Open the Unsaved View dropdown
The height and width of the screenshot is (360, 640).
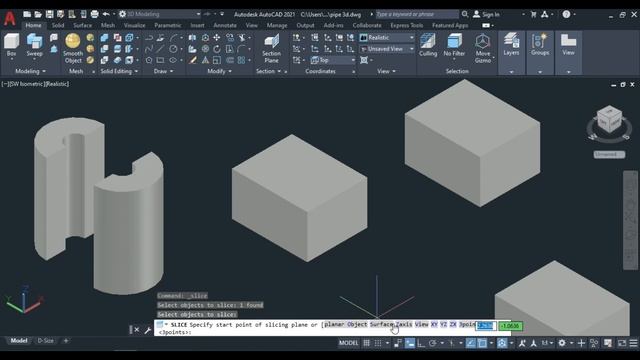pyautogui.click(x=387, y=49)
